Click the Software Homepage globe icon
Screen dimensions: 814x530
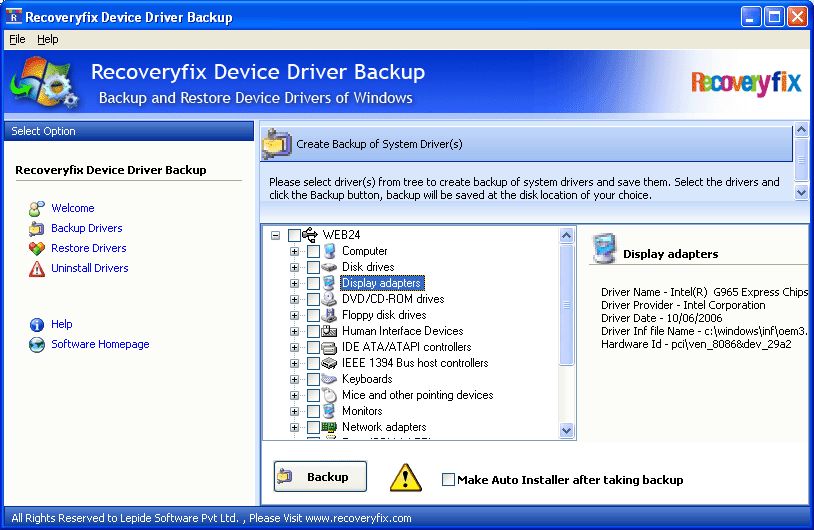(37, 345)
